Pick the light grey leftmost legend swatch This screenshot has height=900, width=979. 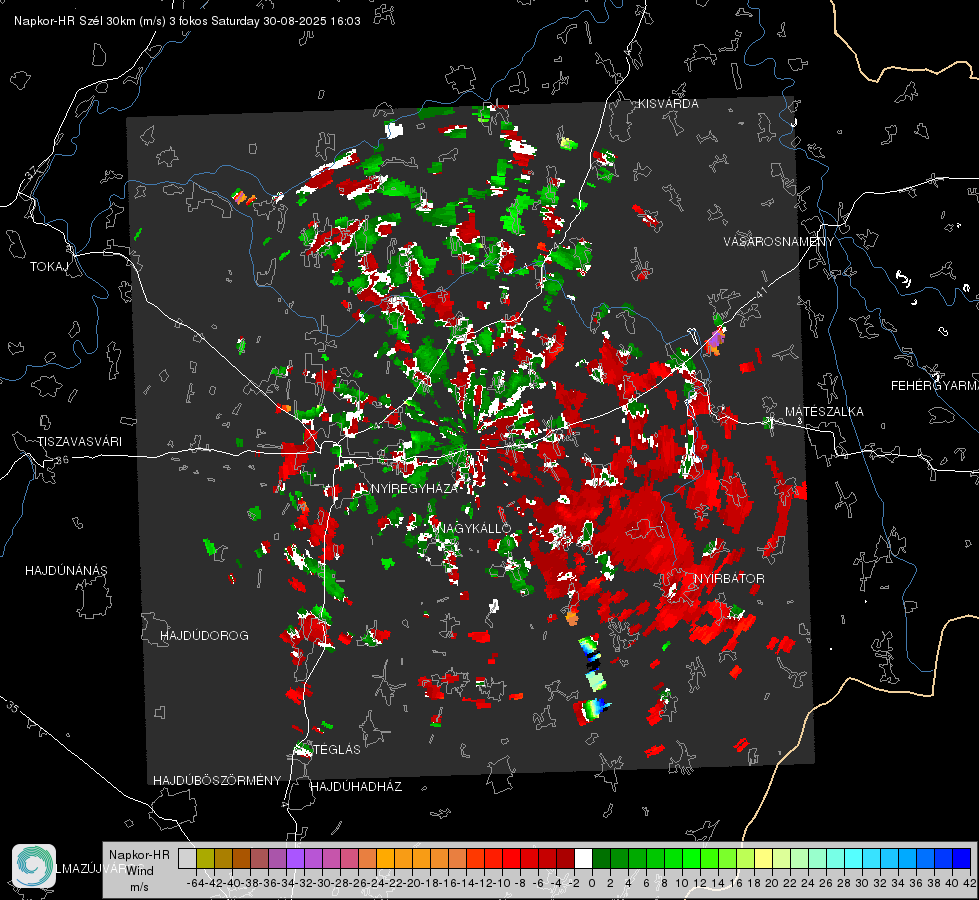click(187, 859)
